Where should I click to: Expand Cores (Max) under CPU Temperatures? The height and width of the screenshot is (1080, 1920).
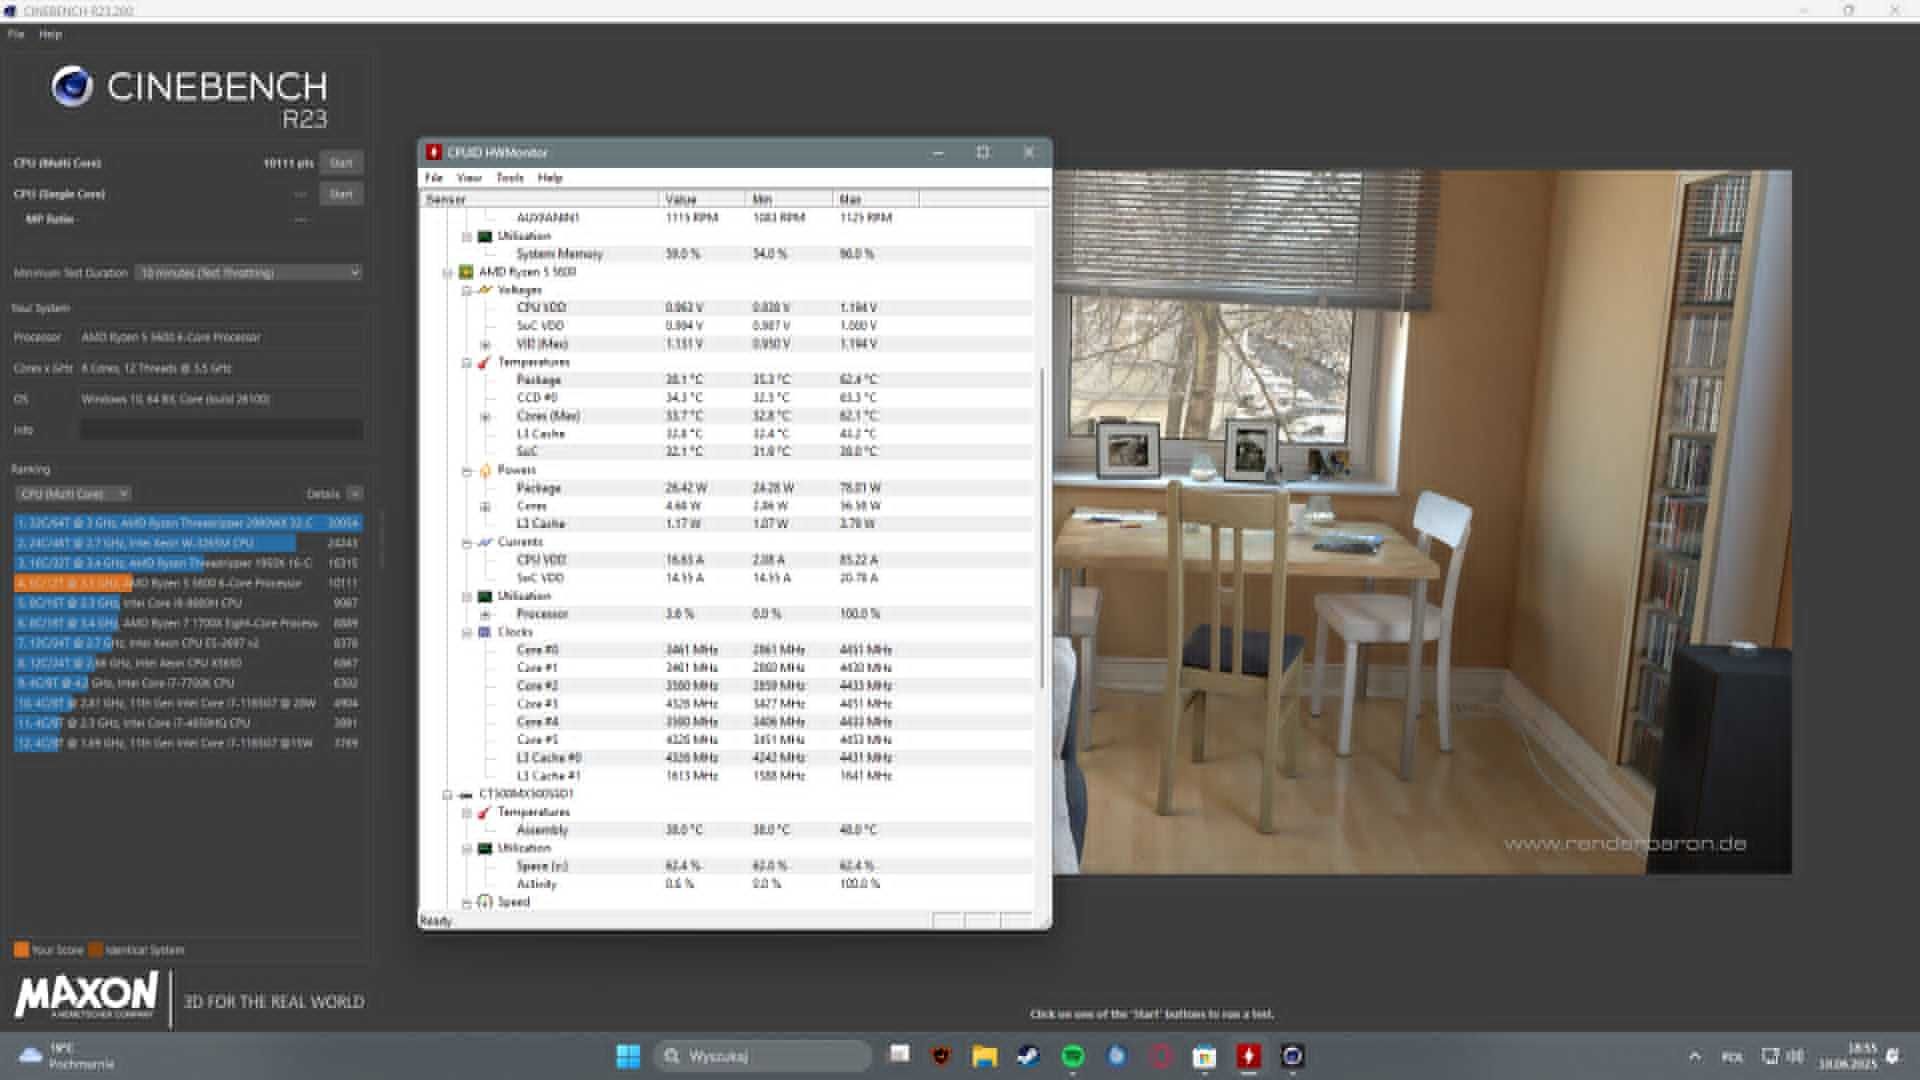coord(485,416)
